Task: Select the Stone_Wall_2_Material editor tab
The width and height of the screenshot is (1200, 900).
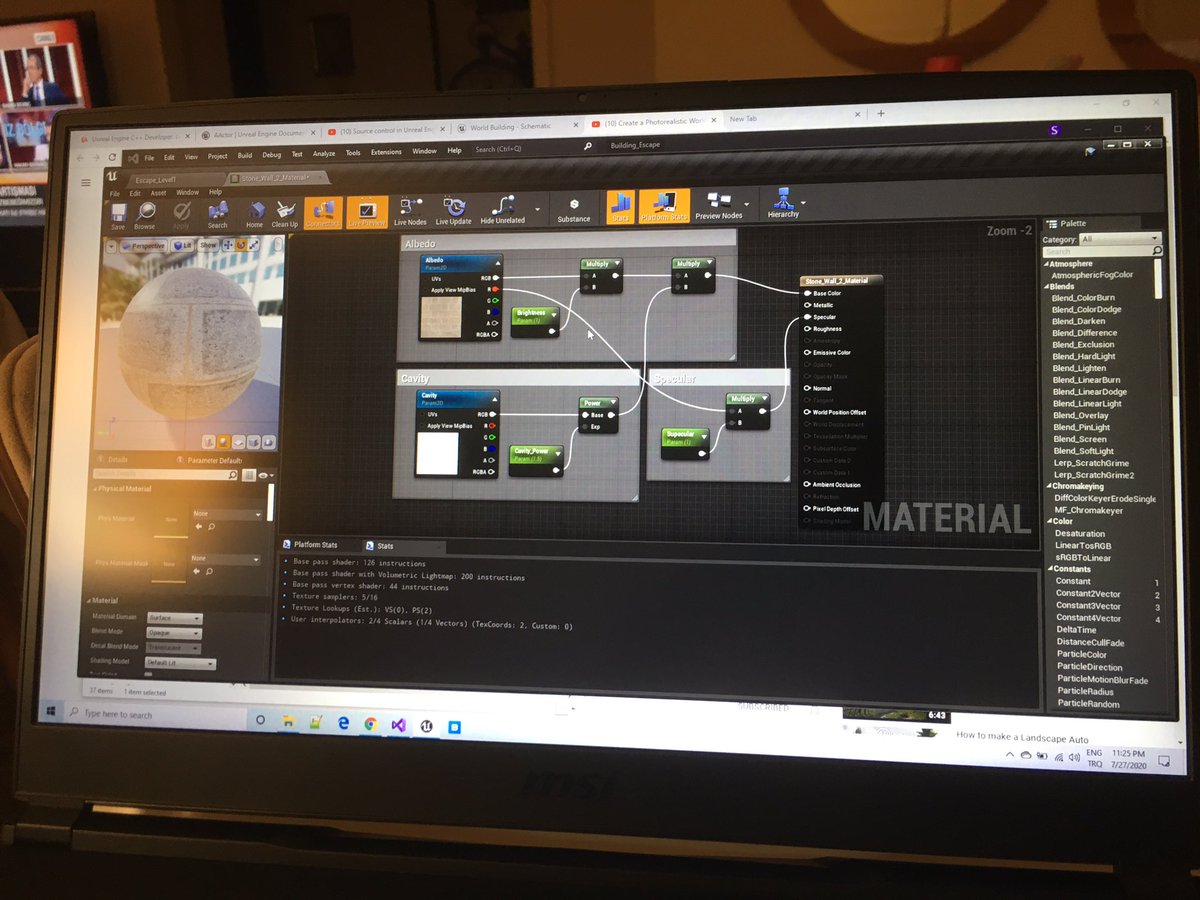Action: (x=275, y=178)
